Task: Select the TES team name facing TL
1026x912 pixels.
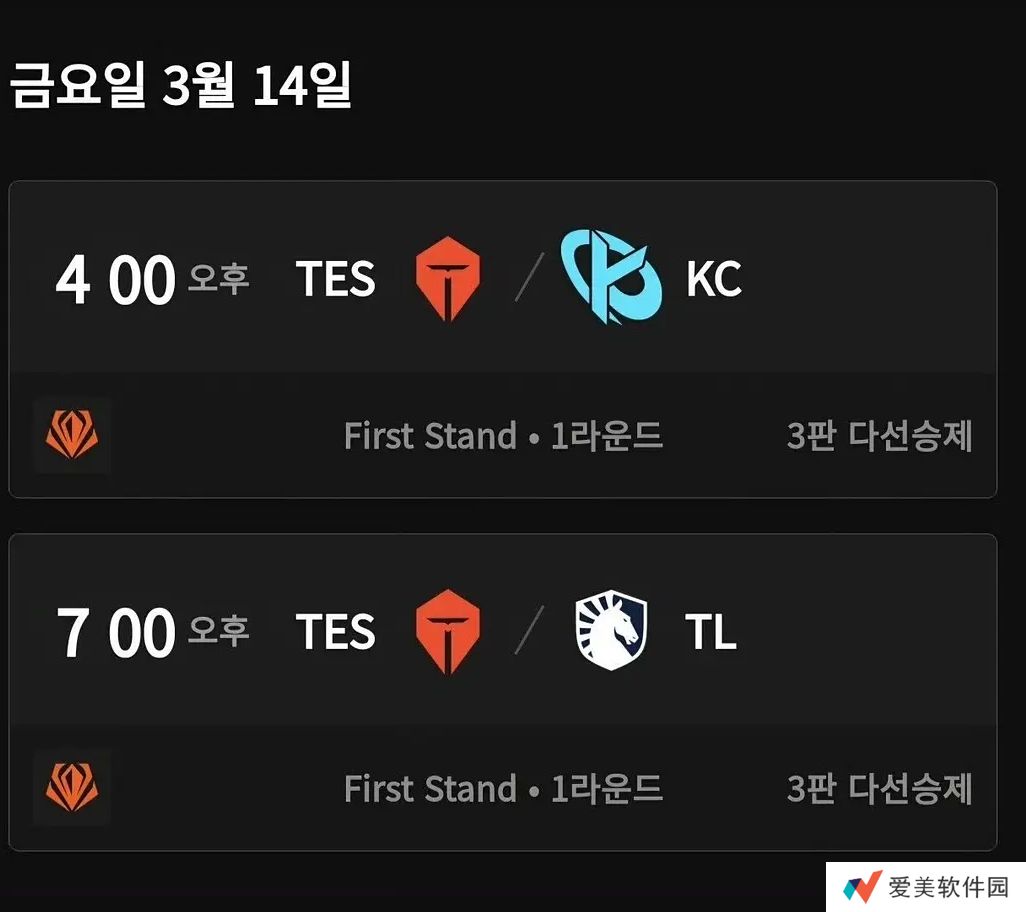Action: (336, 632)
